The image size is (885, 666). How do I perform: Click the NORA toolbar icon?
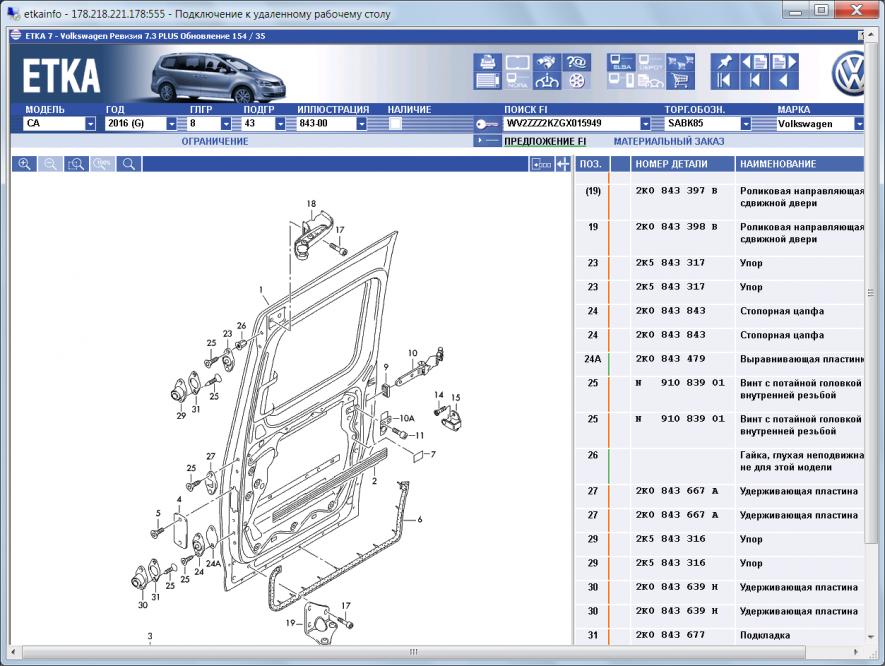(516, 81)
